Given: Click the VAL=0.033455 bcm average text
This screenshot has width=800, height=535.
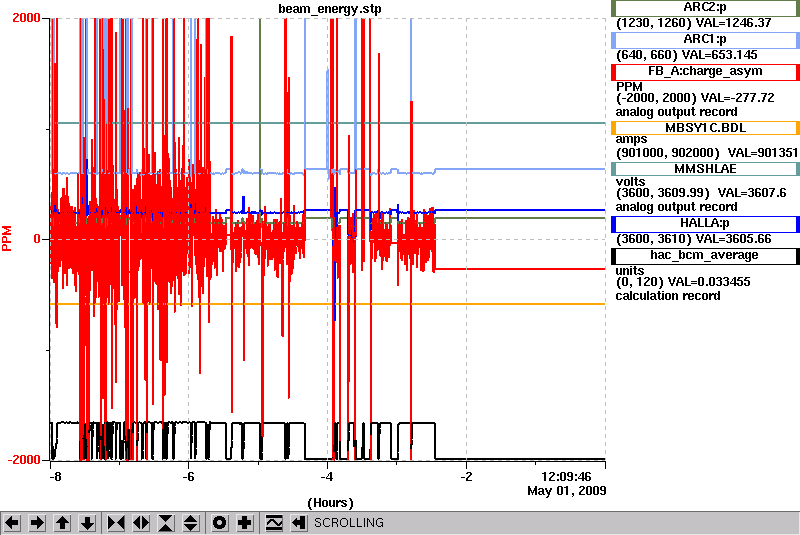Looking at the screenshot, I should click(709, 282).
